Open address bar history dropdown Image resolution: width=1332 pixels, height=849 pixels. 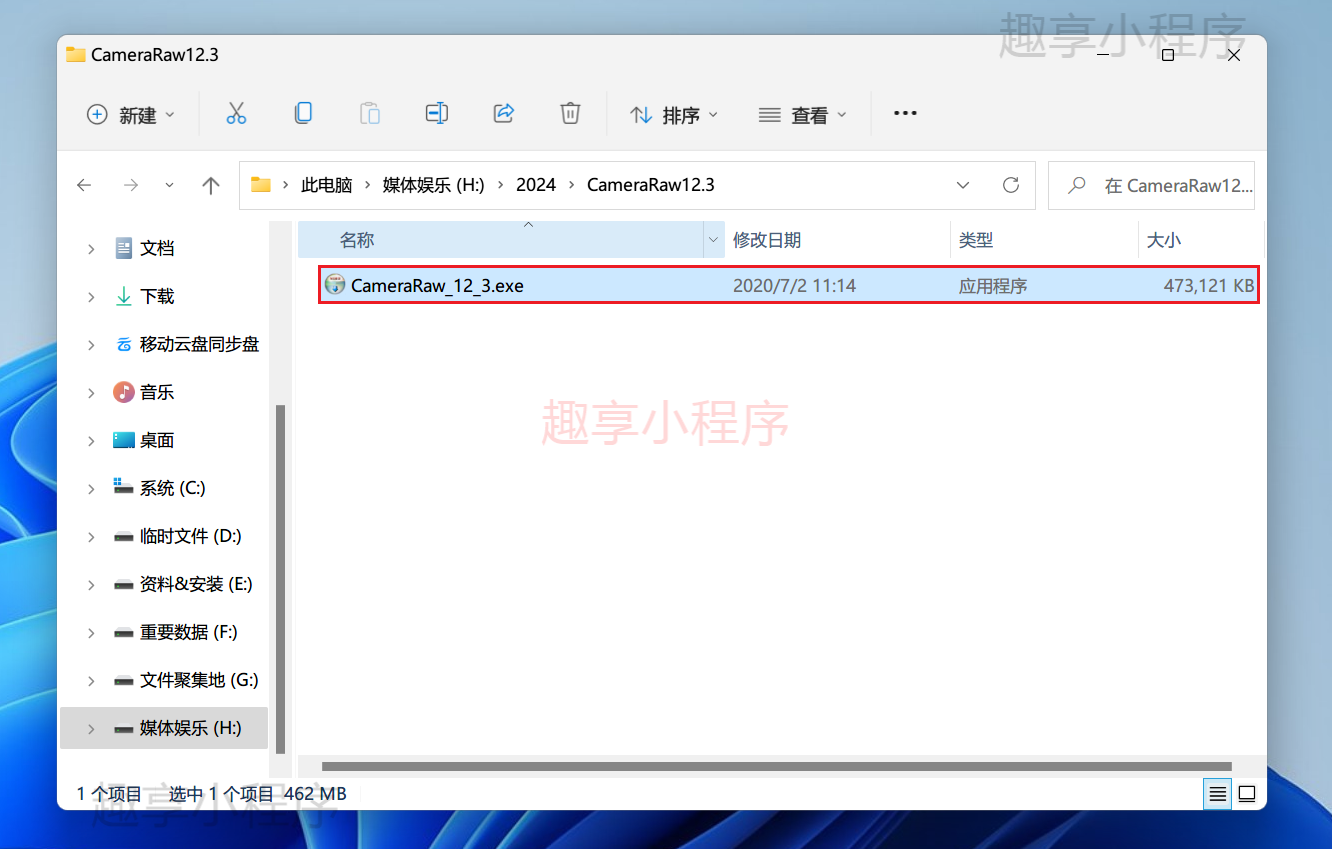[x=963, y=185]
